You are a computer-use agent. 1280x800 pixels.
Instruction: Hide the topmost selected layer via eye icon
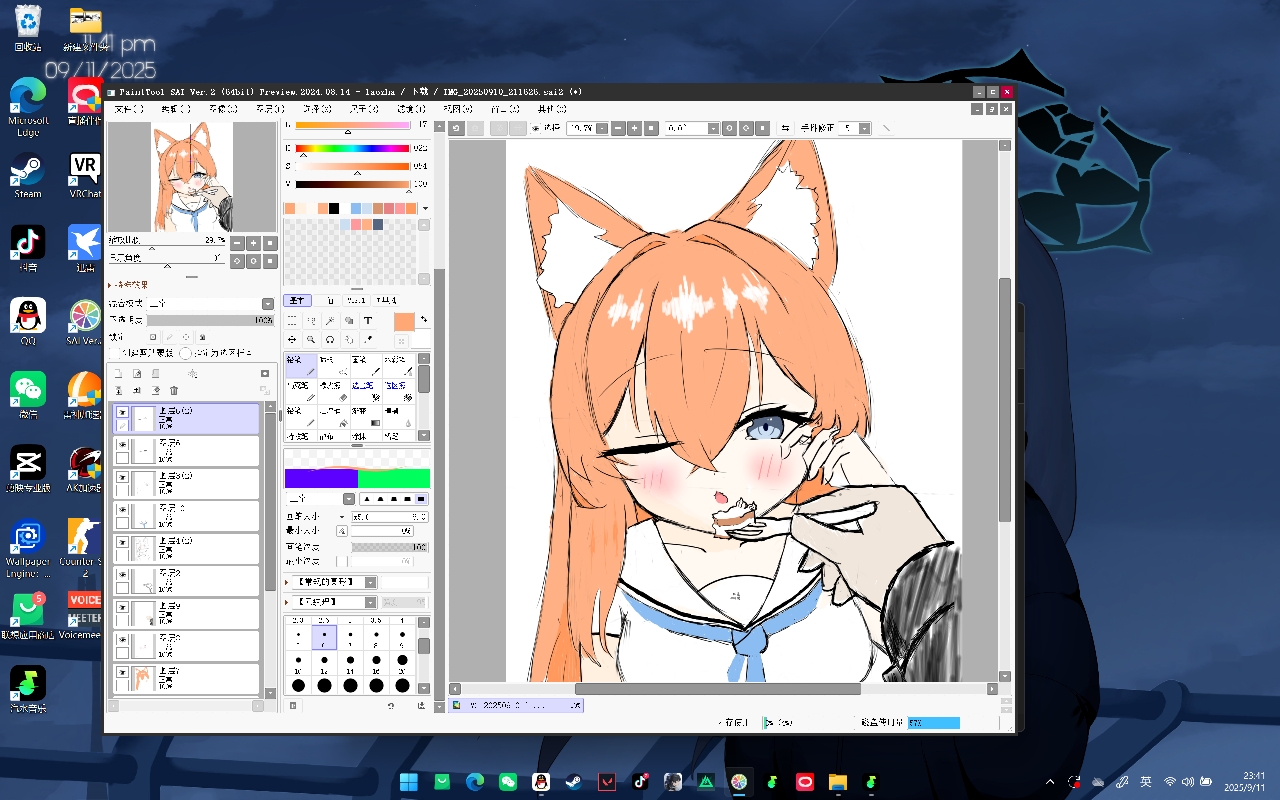pos(122,412)
